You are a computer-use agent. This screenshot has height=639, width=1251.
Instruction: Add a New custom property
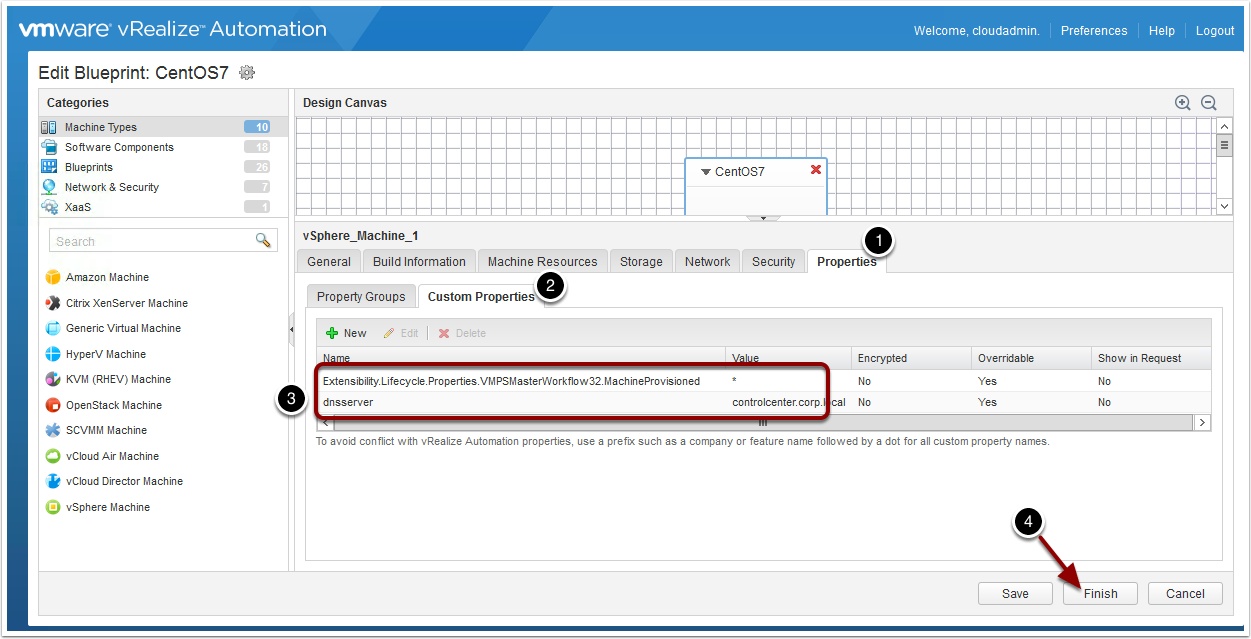[346, 333]
